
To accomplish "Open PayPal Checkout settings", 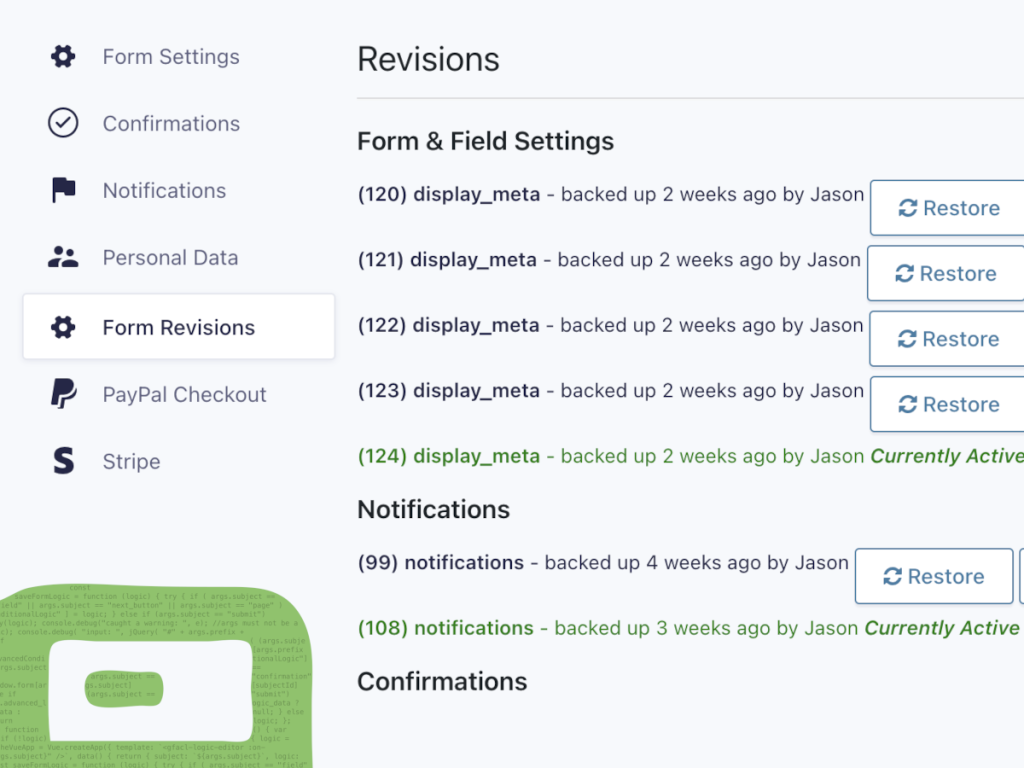I will 184,395.
